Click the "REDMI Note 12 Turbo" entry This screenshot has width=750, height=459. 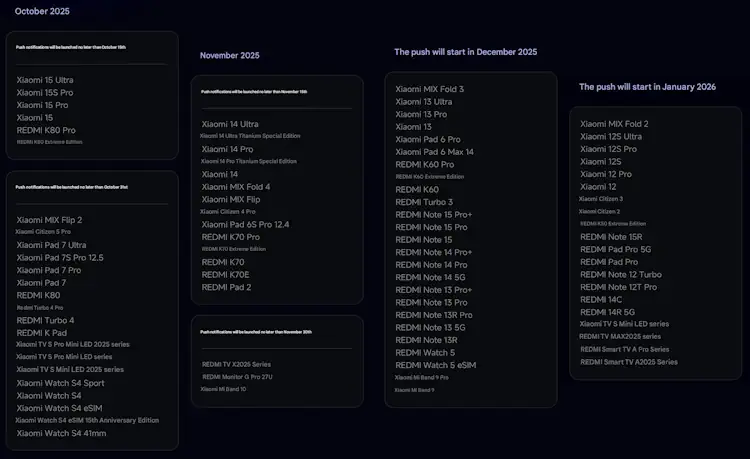[621, 274]
